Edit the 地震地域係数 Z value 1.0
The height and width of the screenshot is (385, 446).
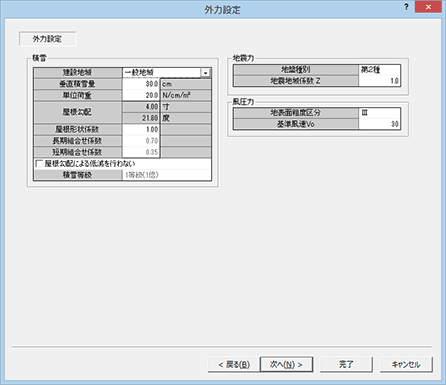379,81
